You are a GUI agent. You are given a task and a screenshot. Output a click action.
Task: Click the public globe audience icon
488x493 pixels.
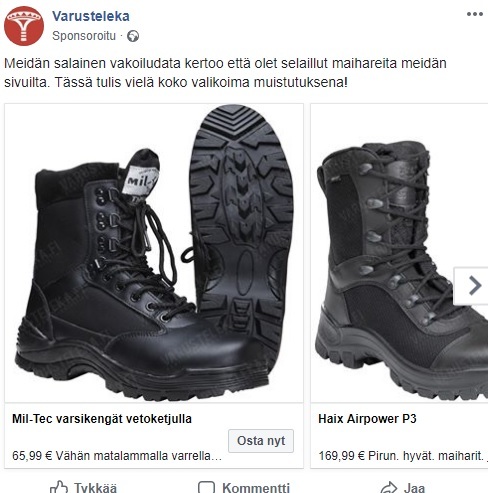133,36
